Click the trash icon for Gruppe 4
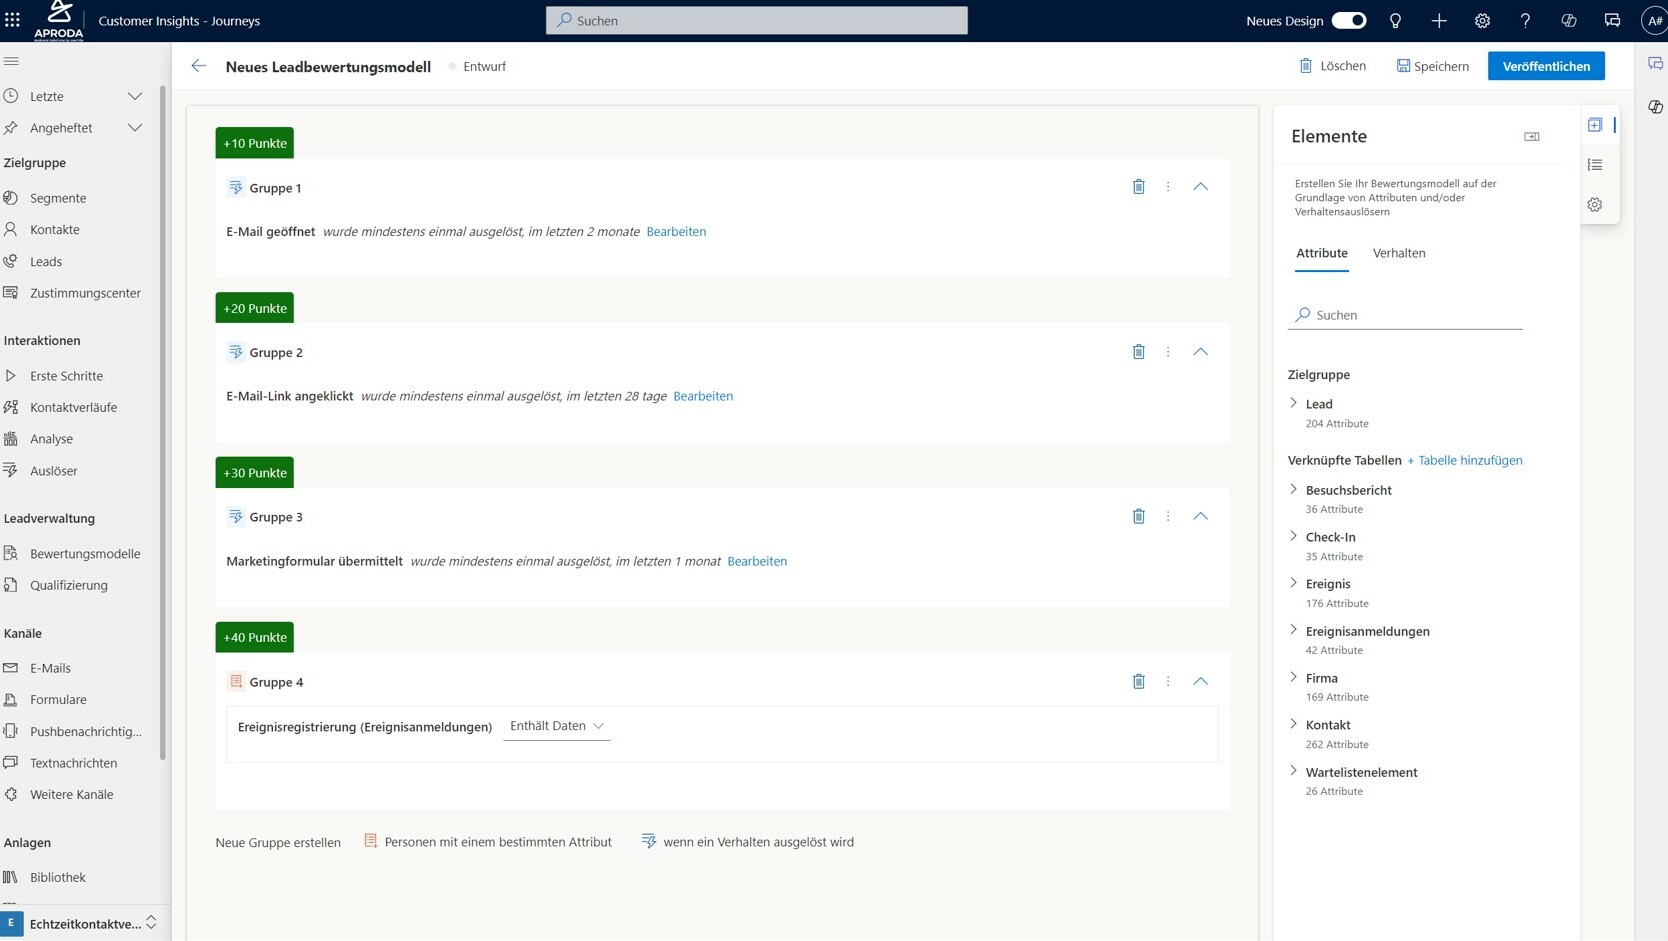Screen dimensions: 1668x941 point(1138,681)
